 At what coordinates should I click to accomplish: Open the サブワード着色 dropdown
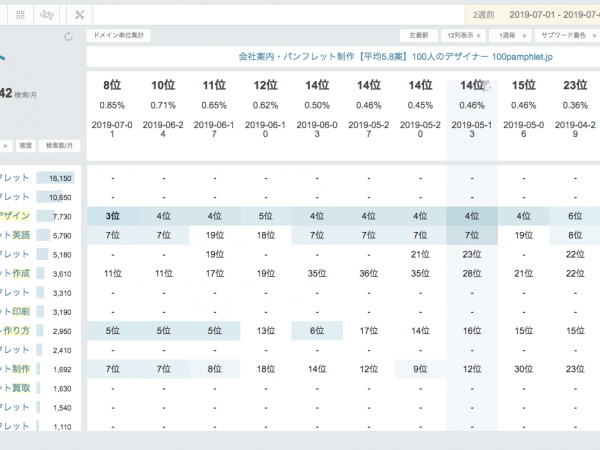(568, 36)
